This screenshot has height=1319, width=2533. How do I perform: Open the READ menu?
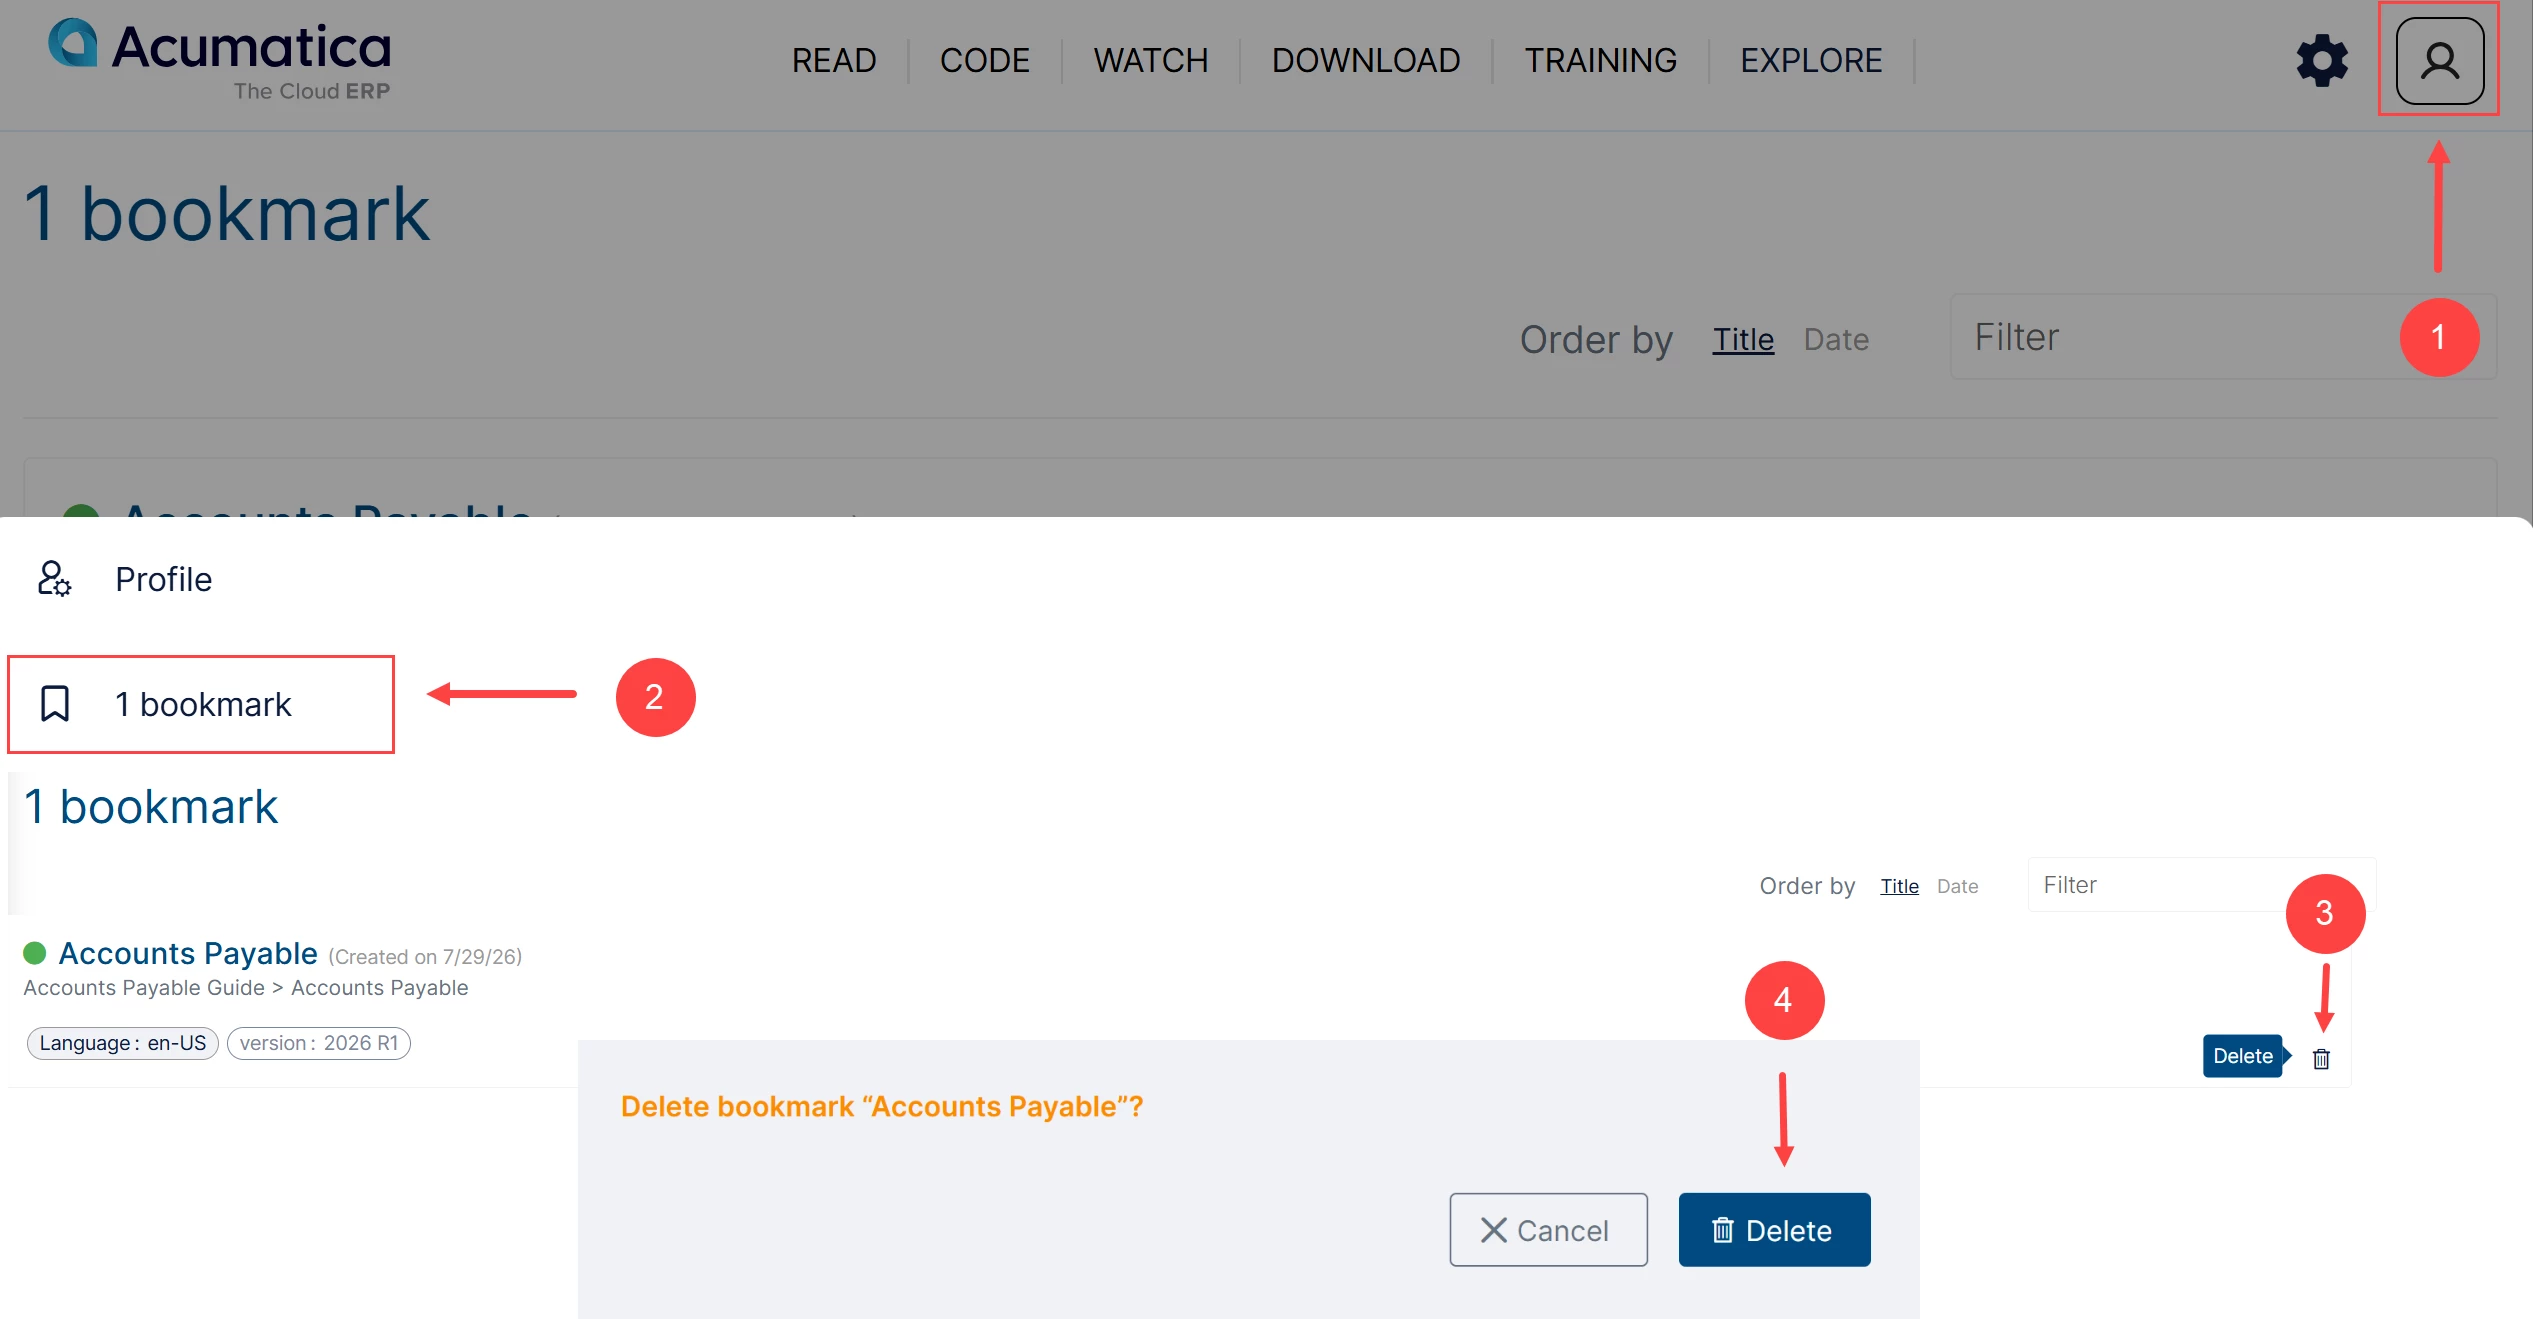pos(834,61)
